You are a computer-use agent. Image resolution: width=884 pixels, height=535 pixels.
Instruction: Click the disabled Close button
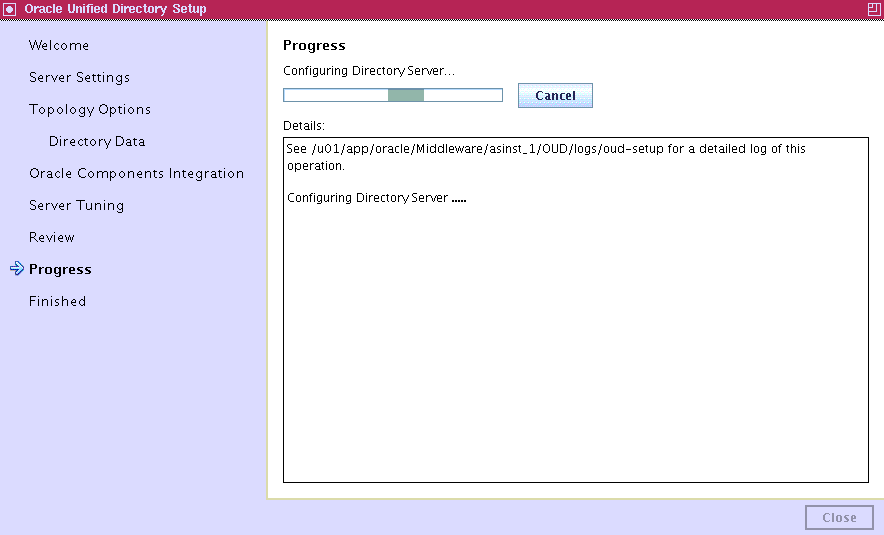[839, 518]
